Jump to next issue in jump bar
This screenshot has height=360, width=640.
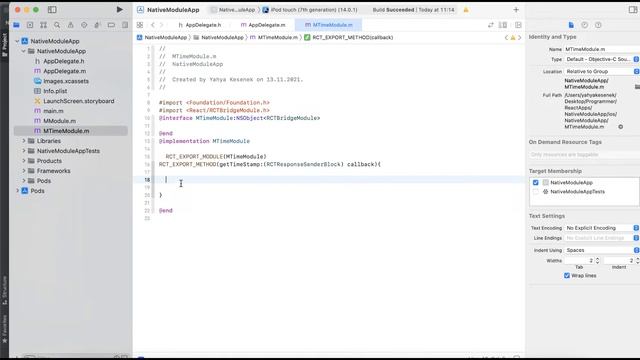520,38
